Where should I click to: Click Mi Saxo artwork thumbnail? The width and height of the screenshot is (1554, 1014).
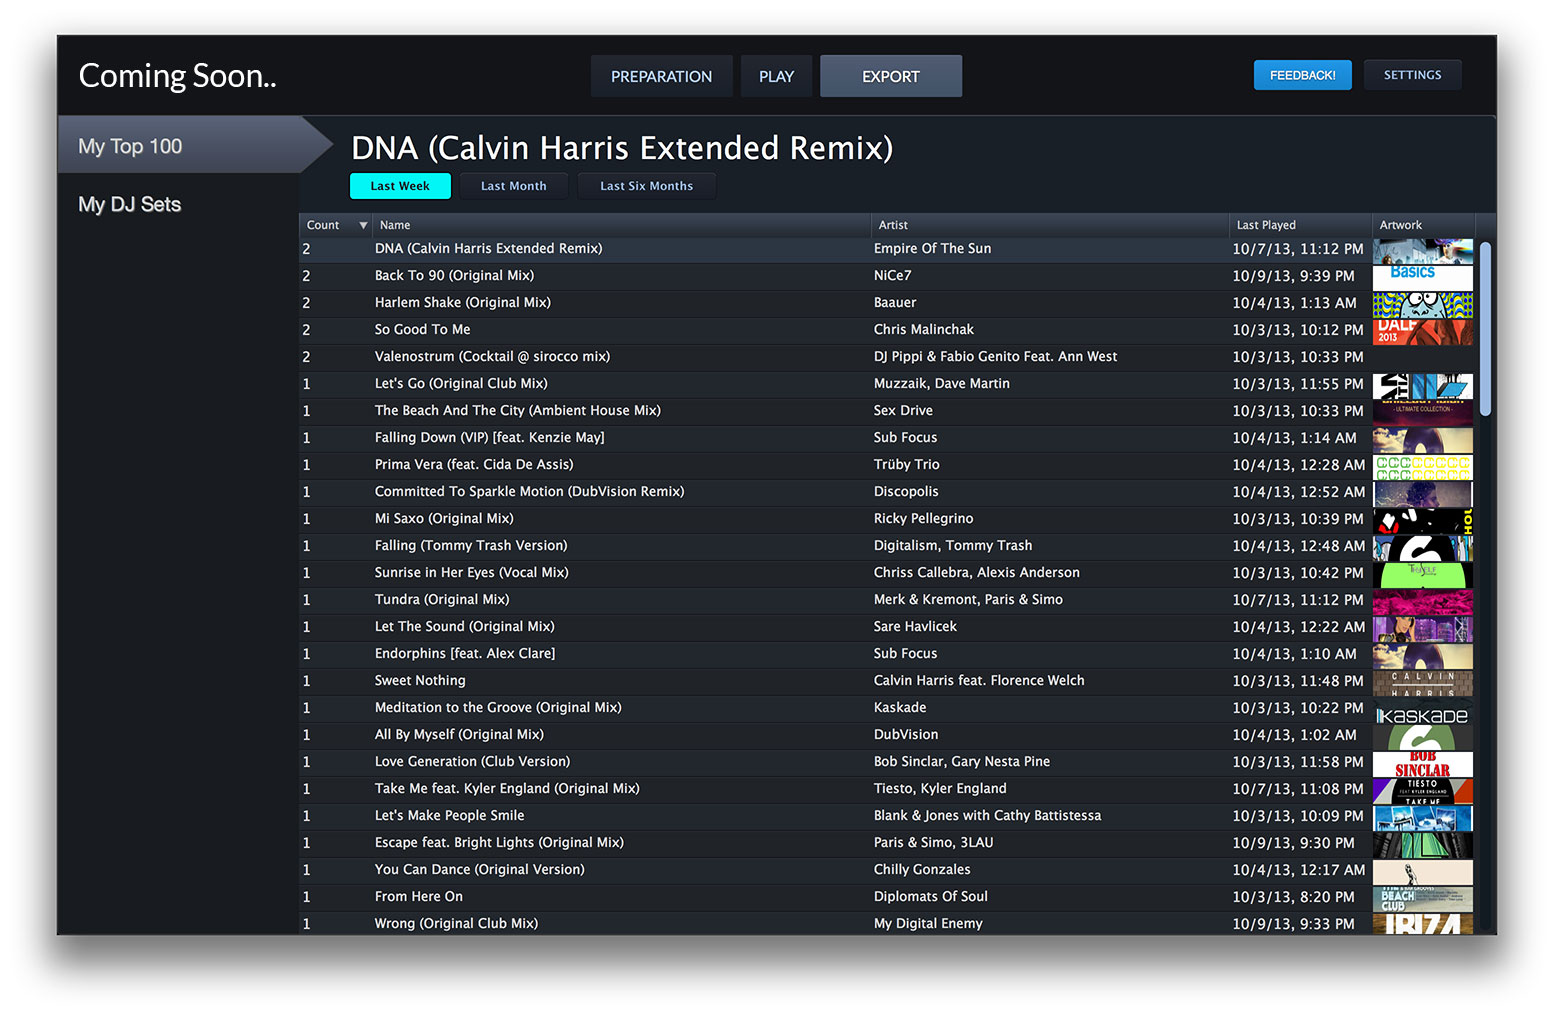[x=1422, y=520]
